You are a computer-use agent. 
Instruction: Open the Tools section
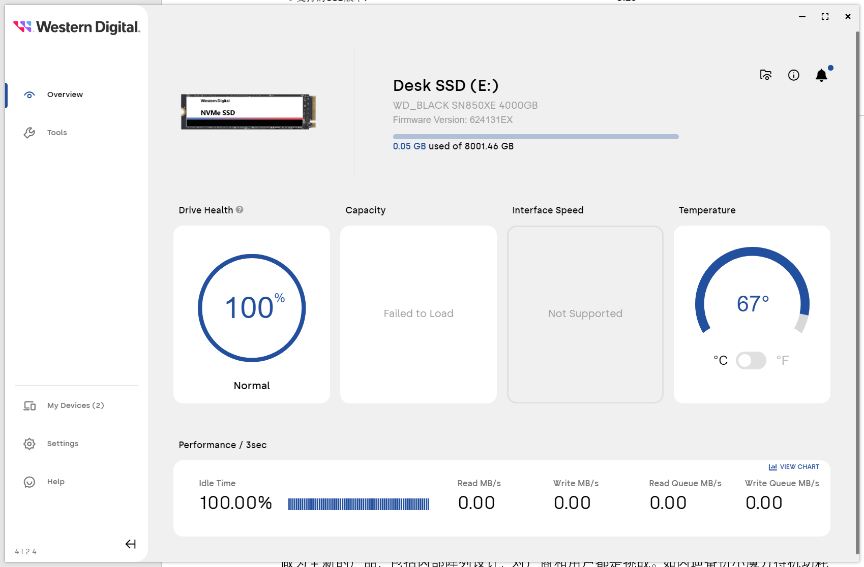57,133
